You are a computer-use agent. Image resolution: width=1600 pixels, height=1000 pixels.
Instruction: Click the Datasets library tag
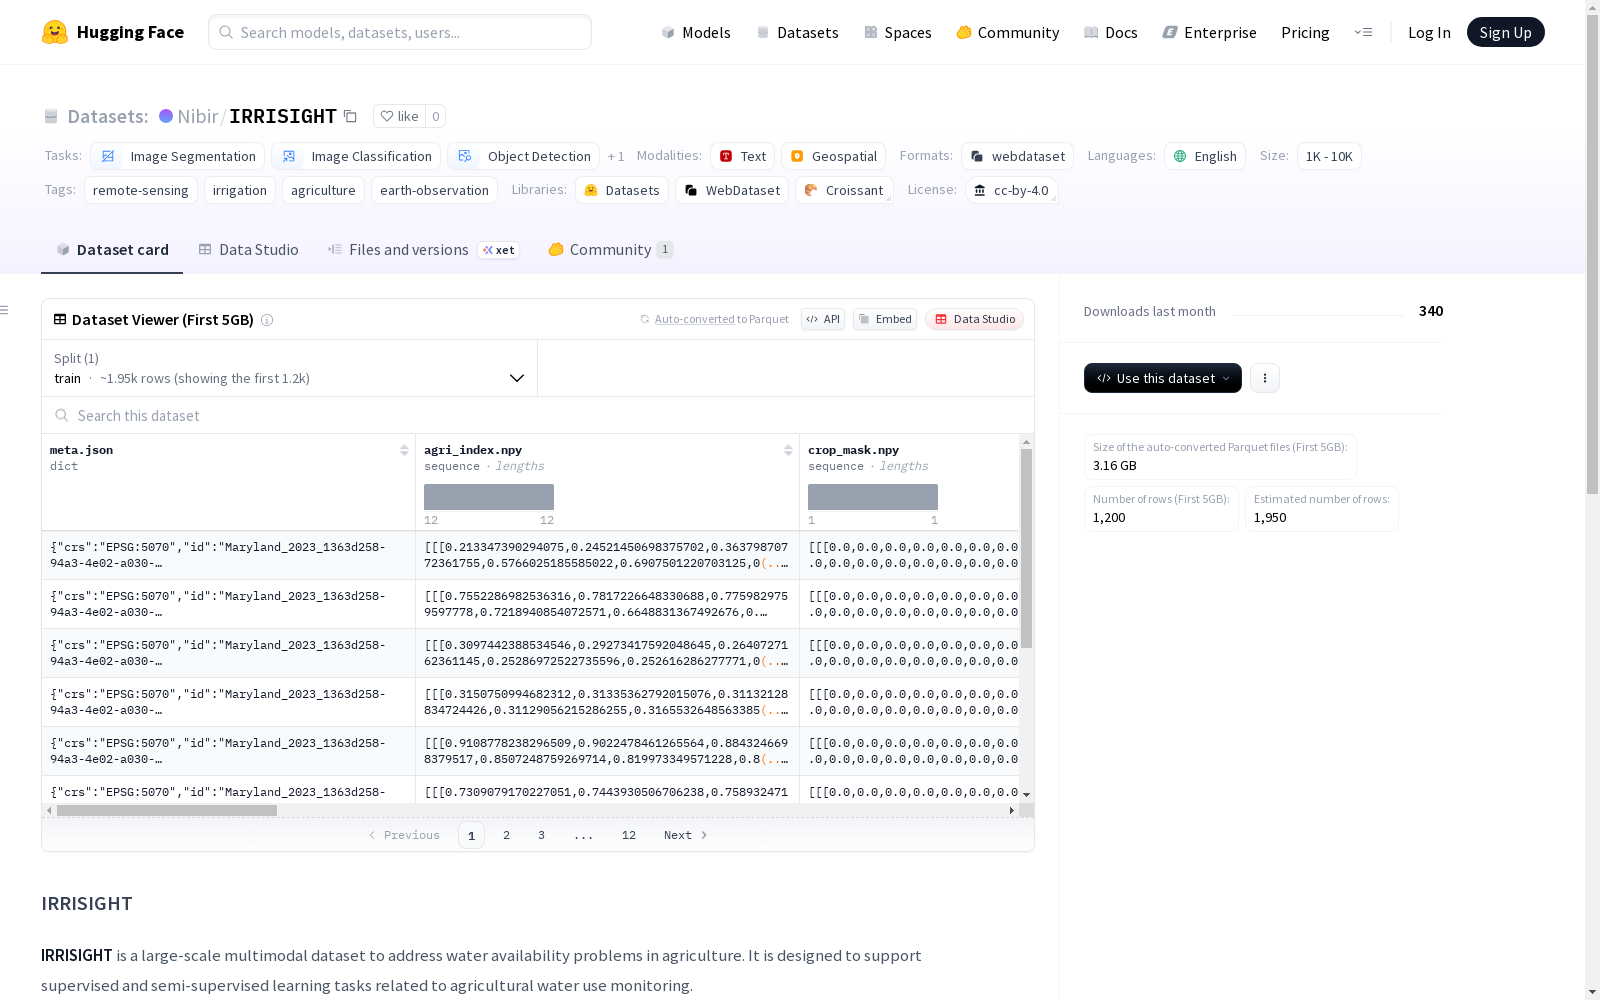coord(622,190)
